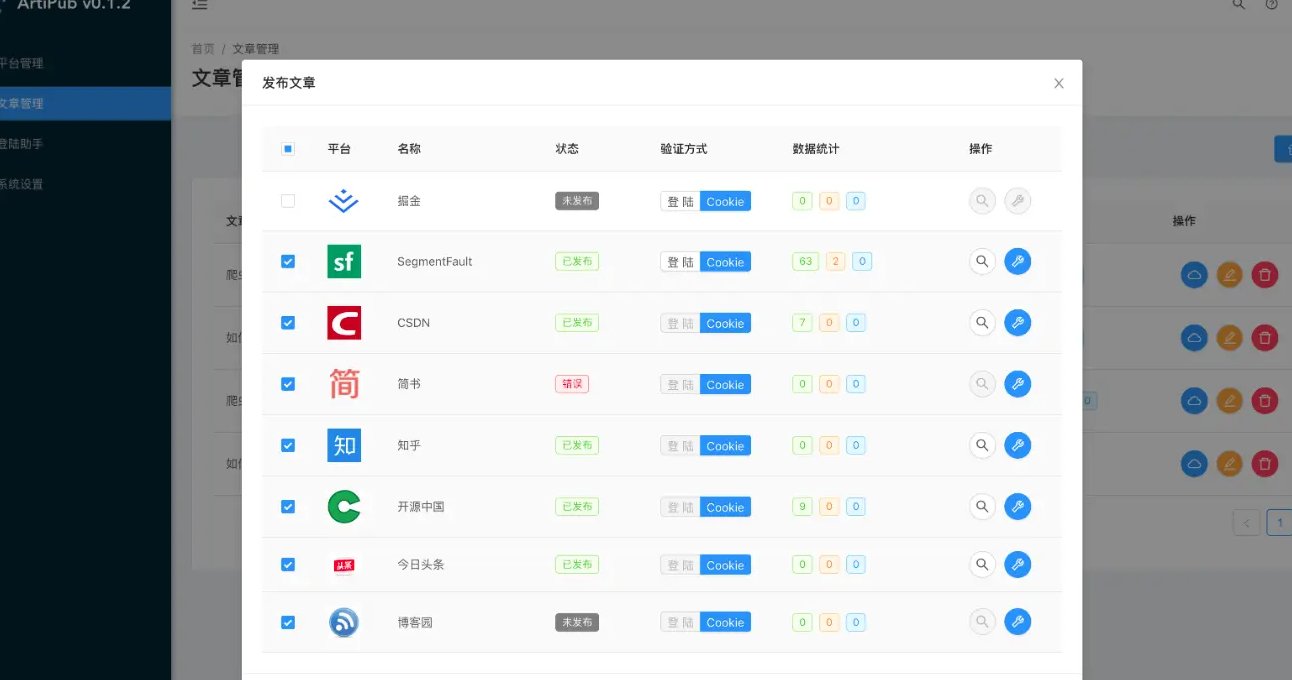Click the search icon in the top header

click(x=1239, y=5)
